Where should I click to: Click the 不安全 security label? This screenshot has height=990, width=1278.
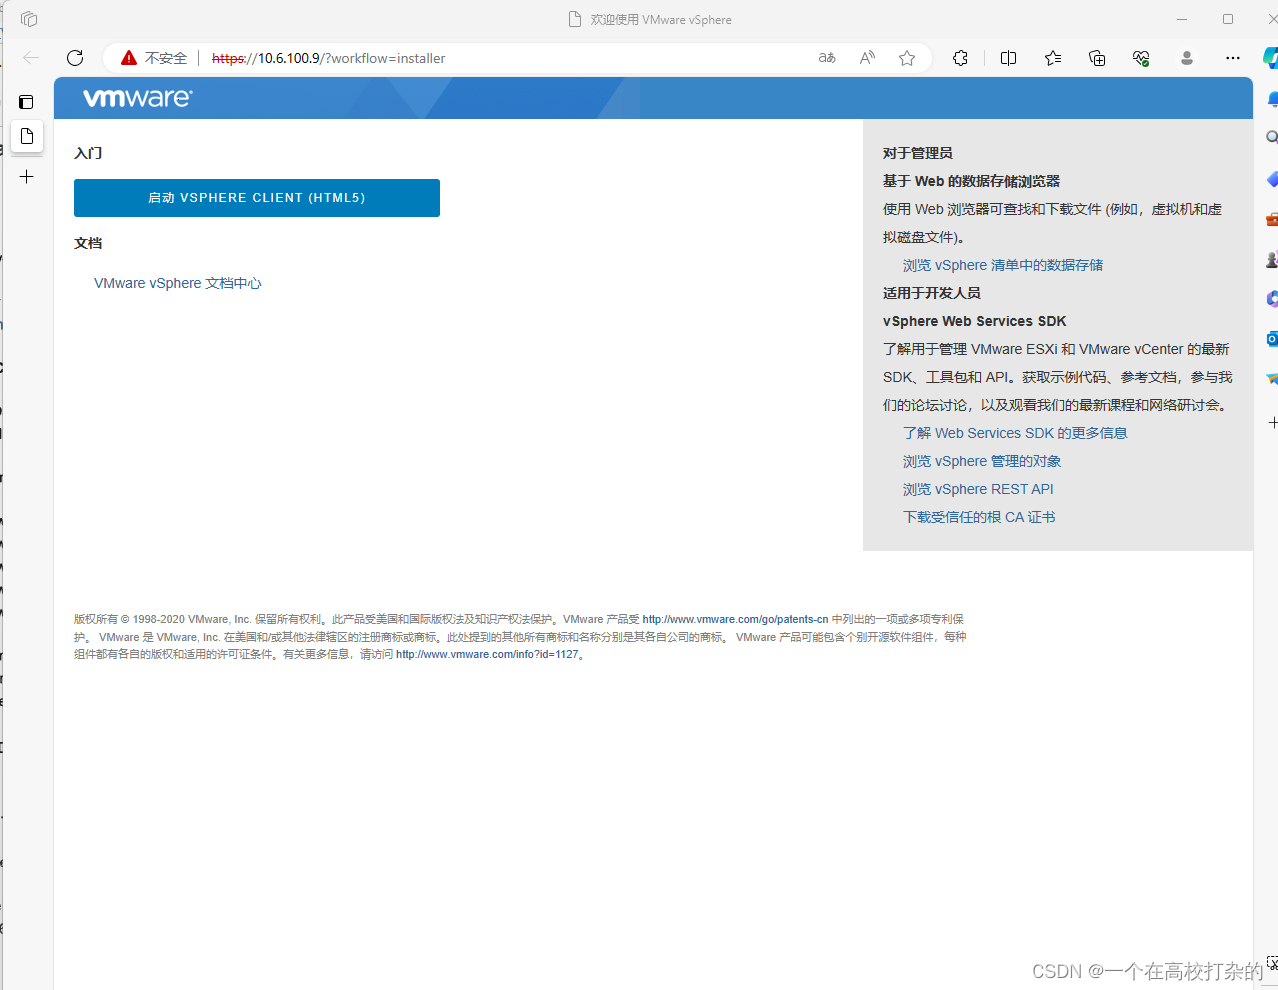[x=166, y=58]
